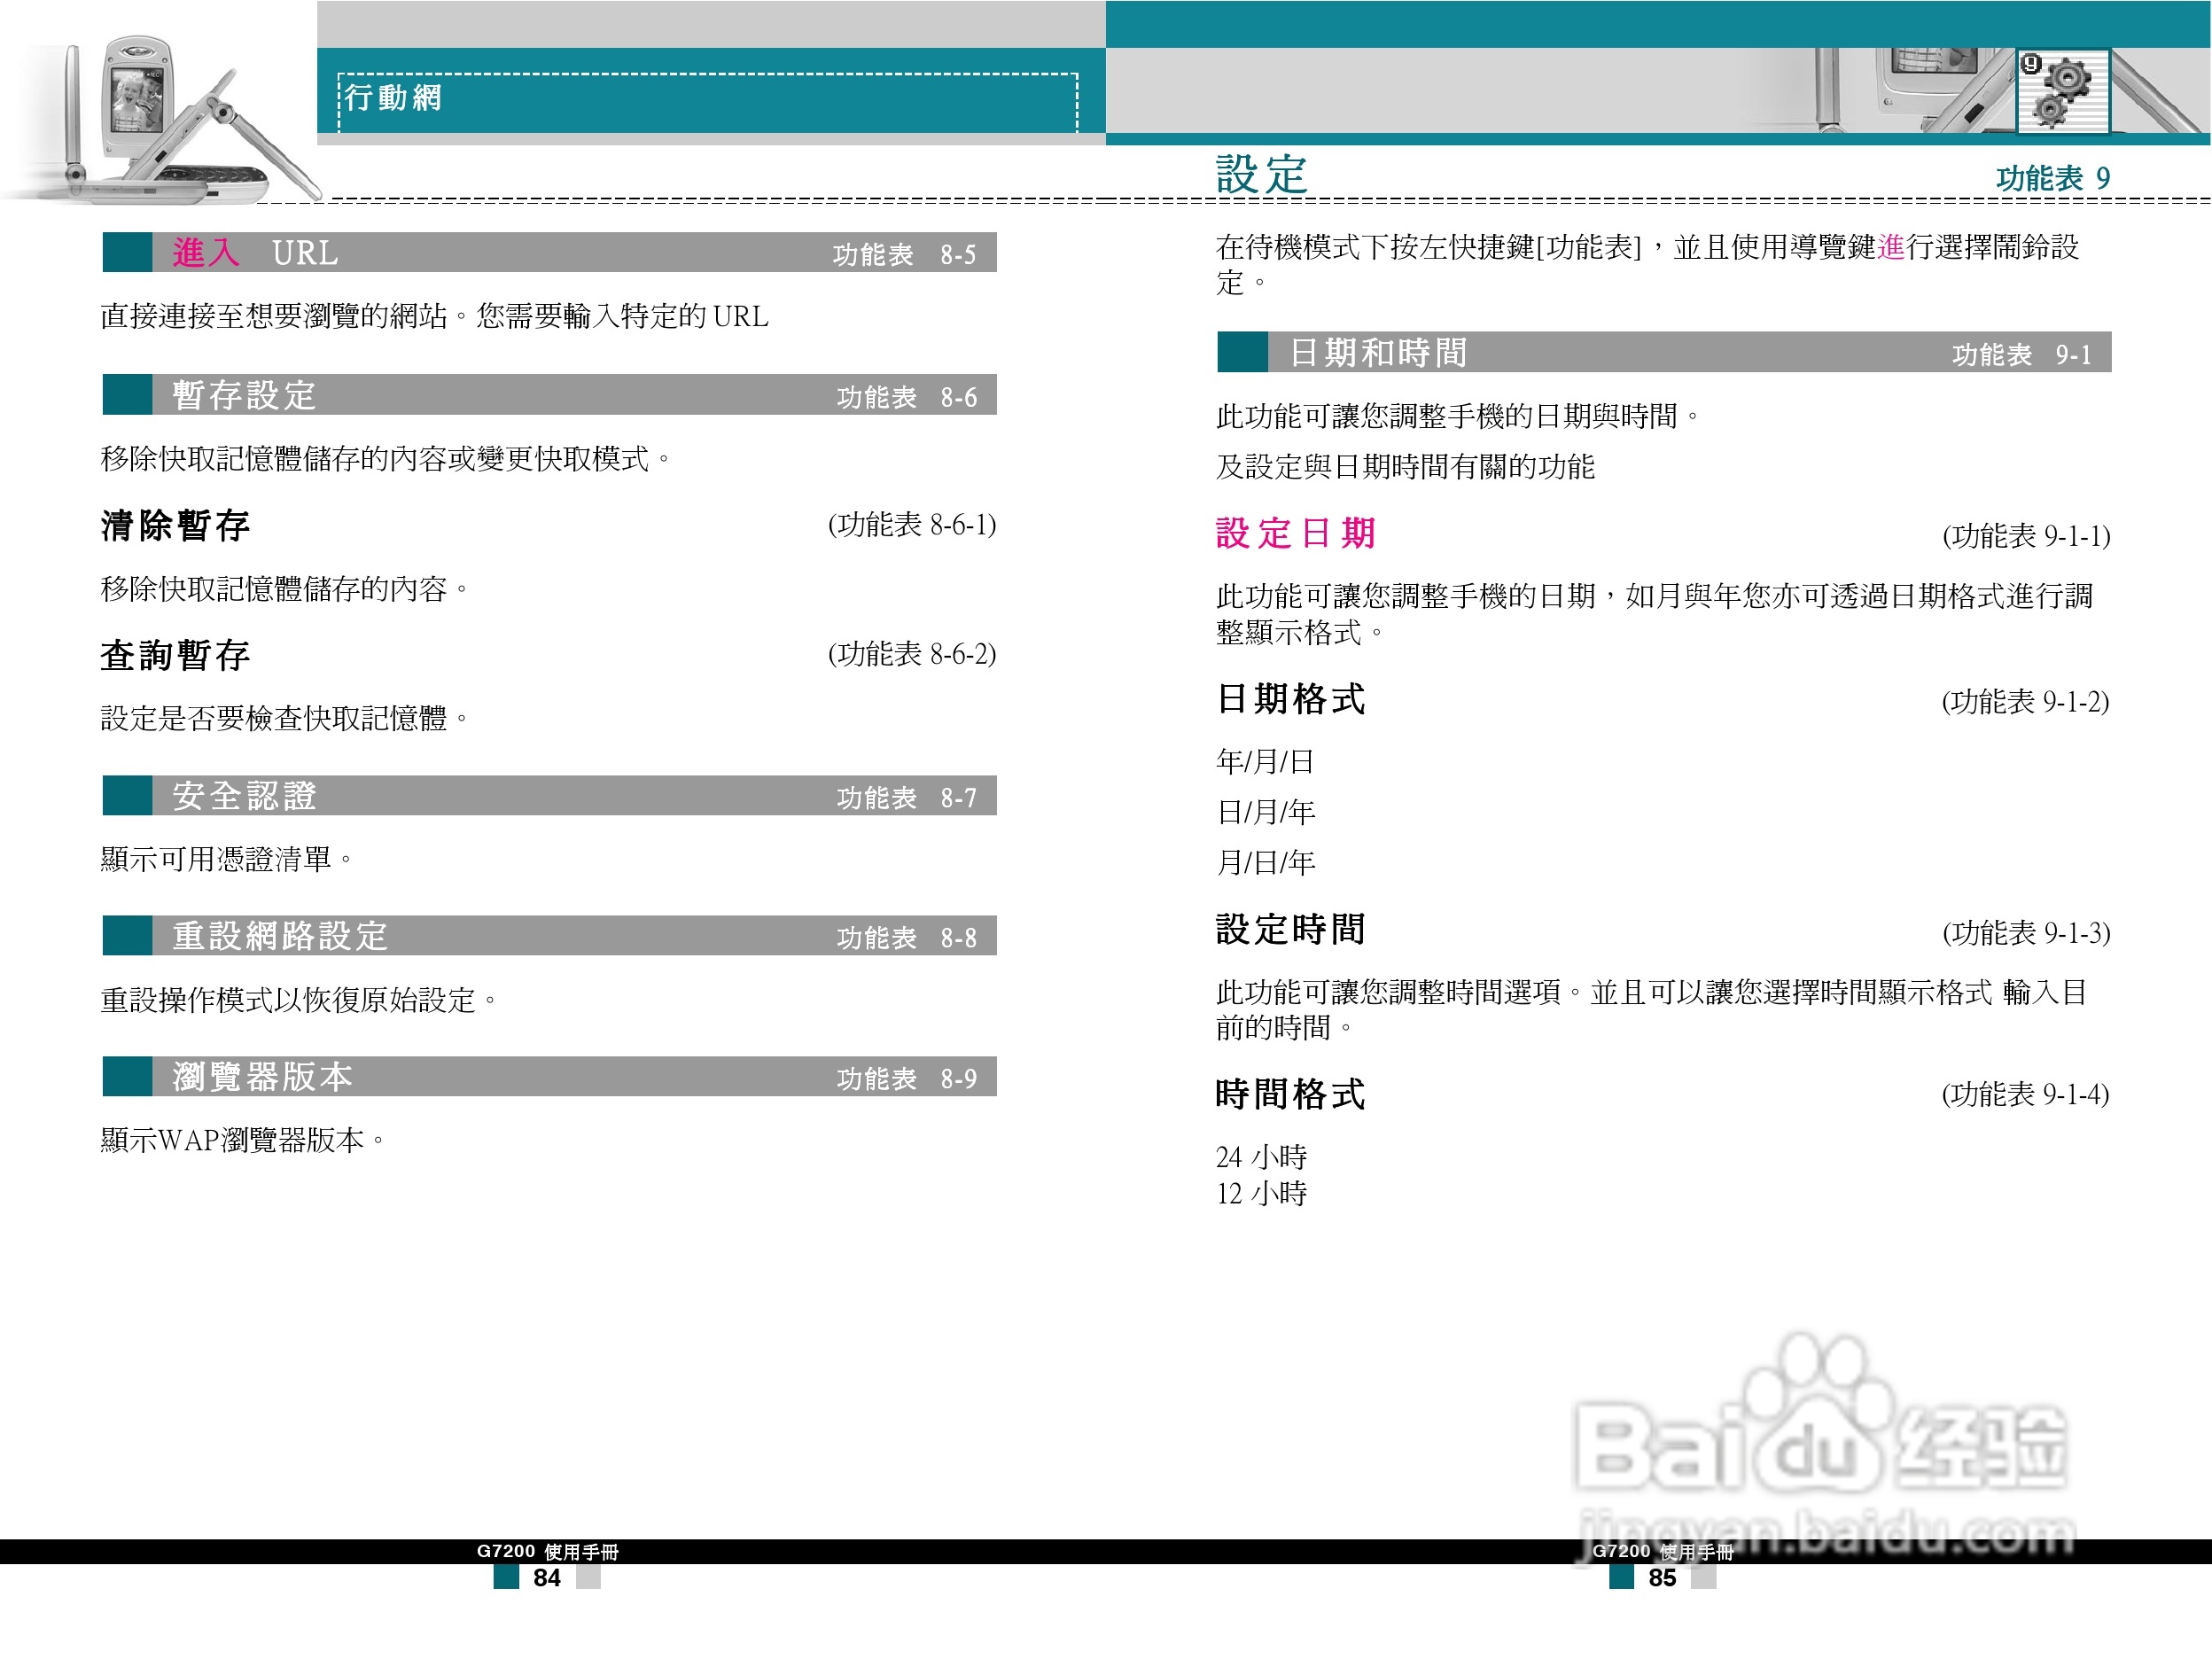Screen dimensions: 2212x1659
Task: Click the 重設網路設定 heading
Action: [x=281, y=937]
